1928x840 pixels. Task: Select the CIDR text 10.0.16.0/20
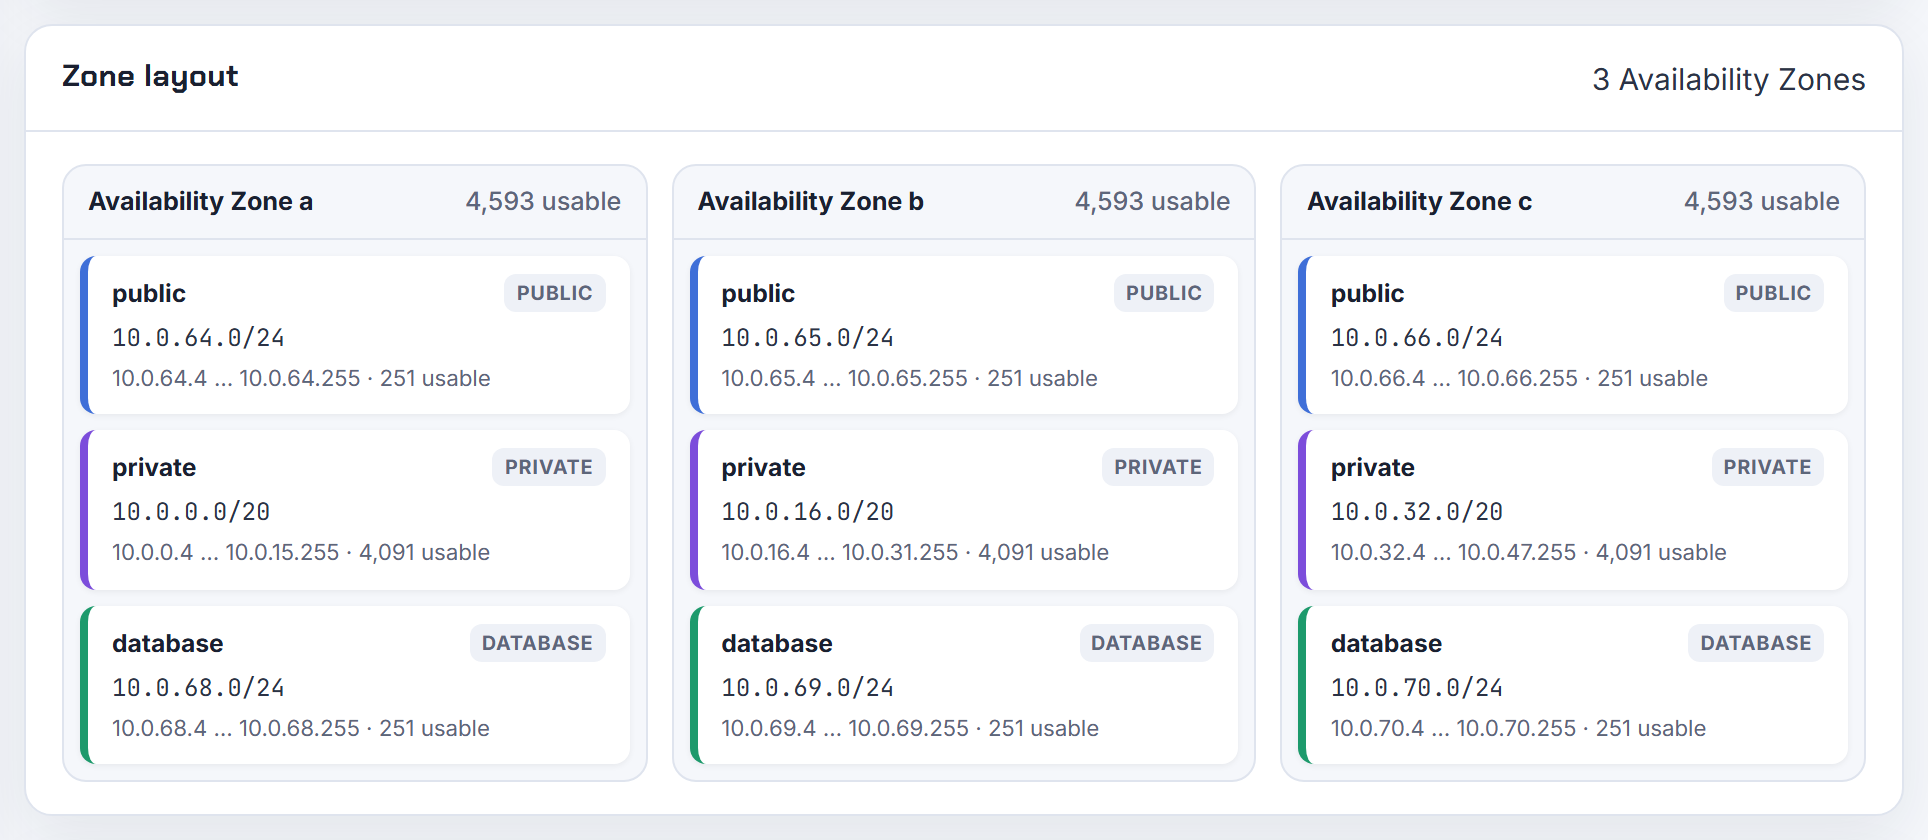click(x=807, y=512)
